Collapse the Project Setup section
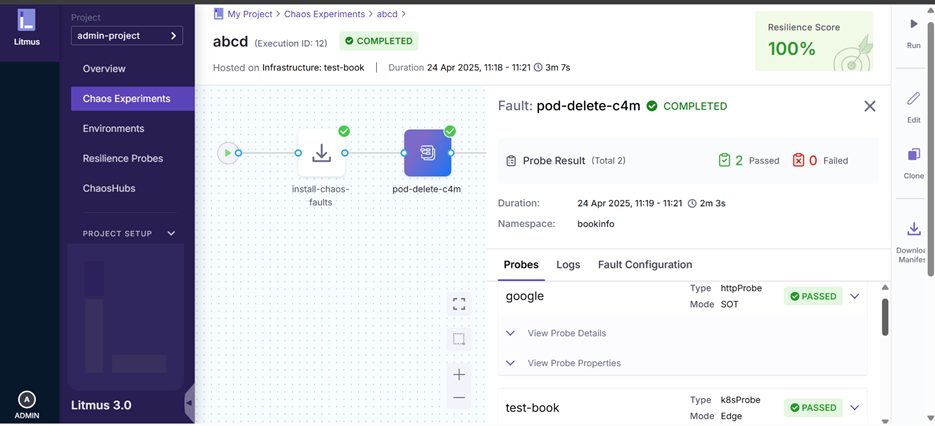The image size is (935, 426). click(171, 234)
